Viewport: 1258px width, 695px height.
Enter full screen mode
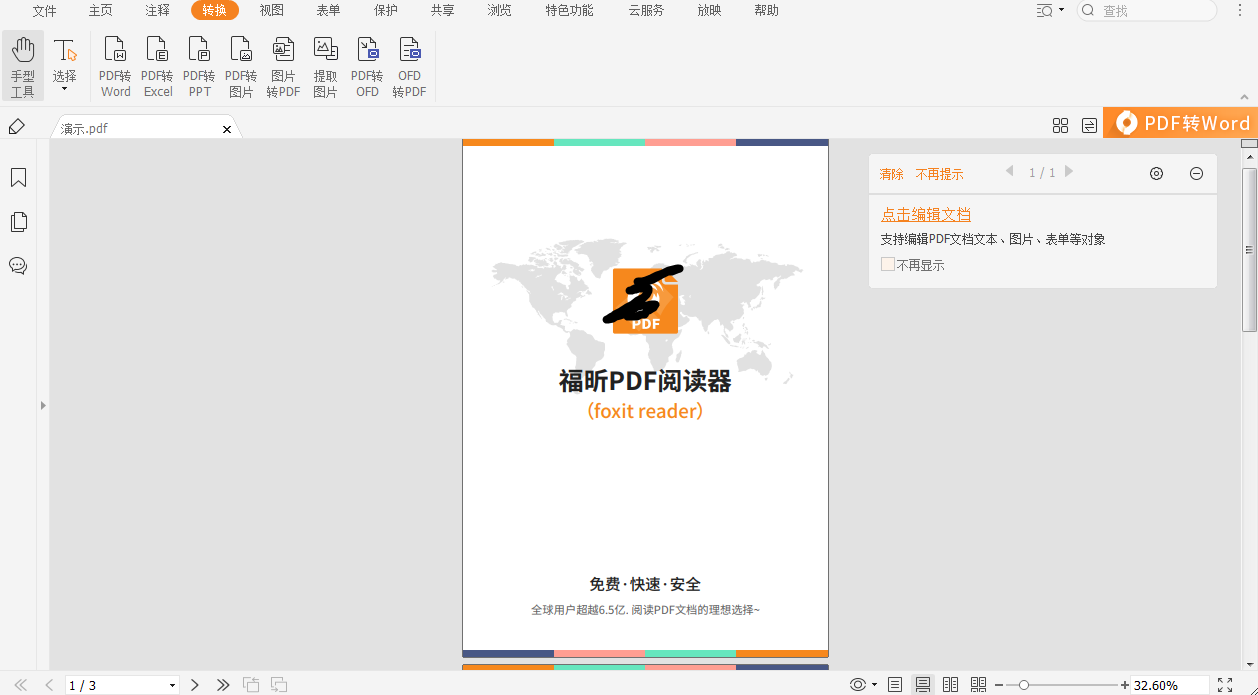1225,685
